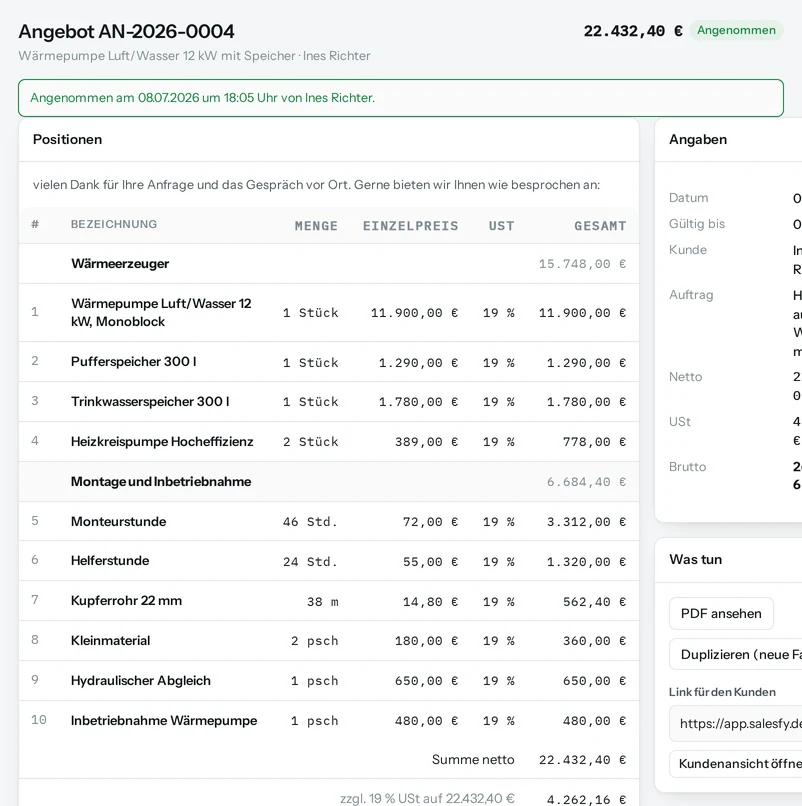Select the Kupferrohr 22 mm position

(329, 601)
